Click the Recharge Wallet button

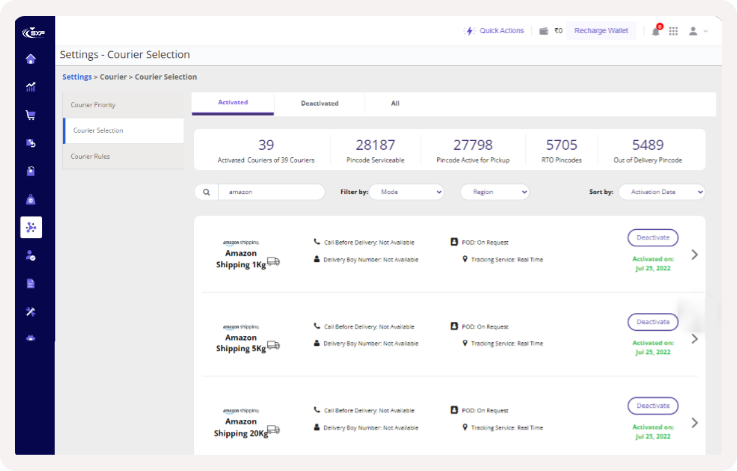coord(601,31)
